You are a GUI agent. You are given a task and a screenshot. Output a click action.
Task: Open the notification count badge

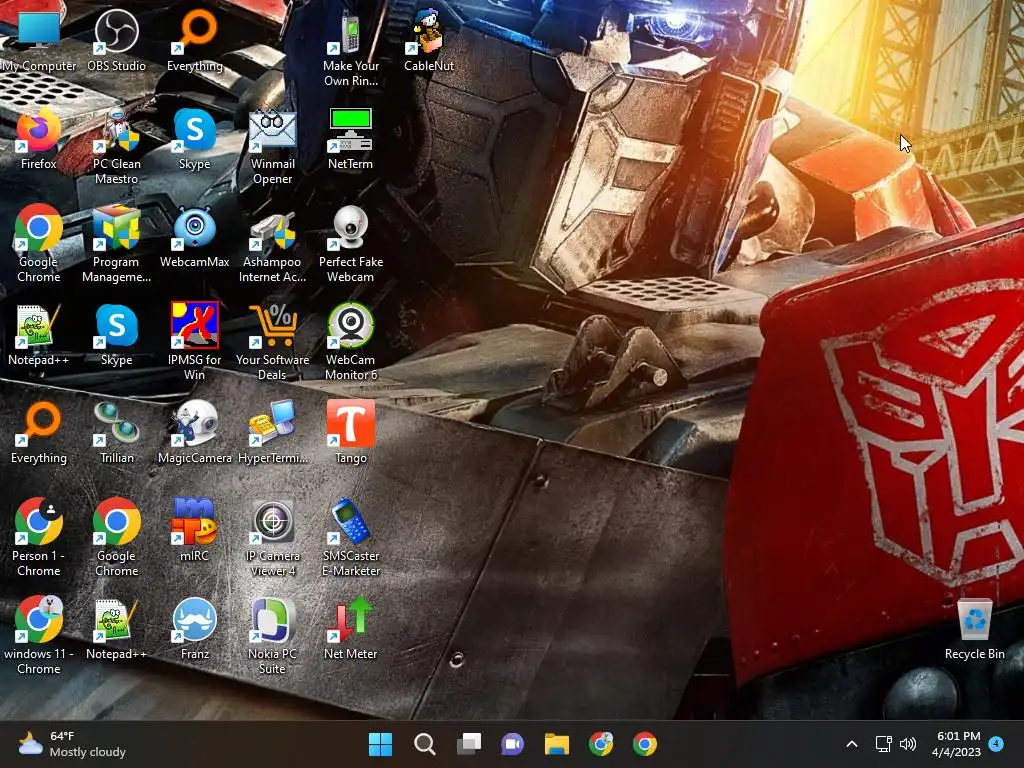click(x=996, y=744)
